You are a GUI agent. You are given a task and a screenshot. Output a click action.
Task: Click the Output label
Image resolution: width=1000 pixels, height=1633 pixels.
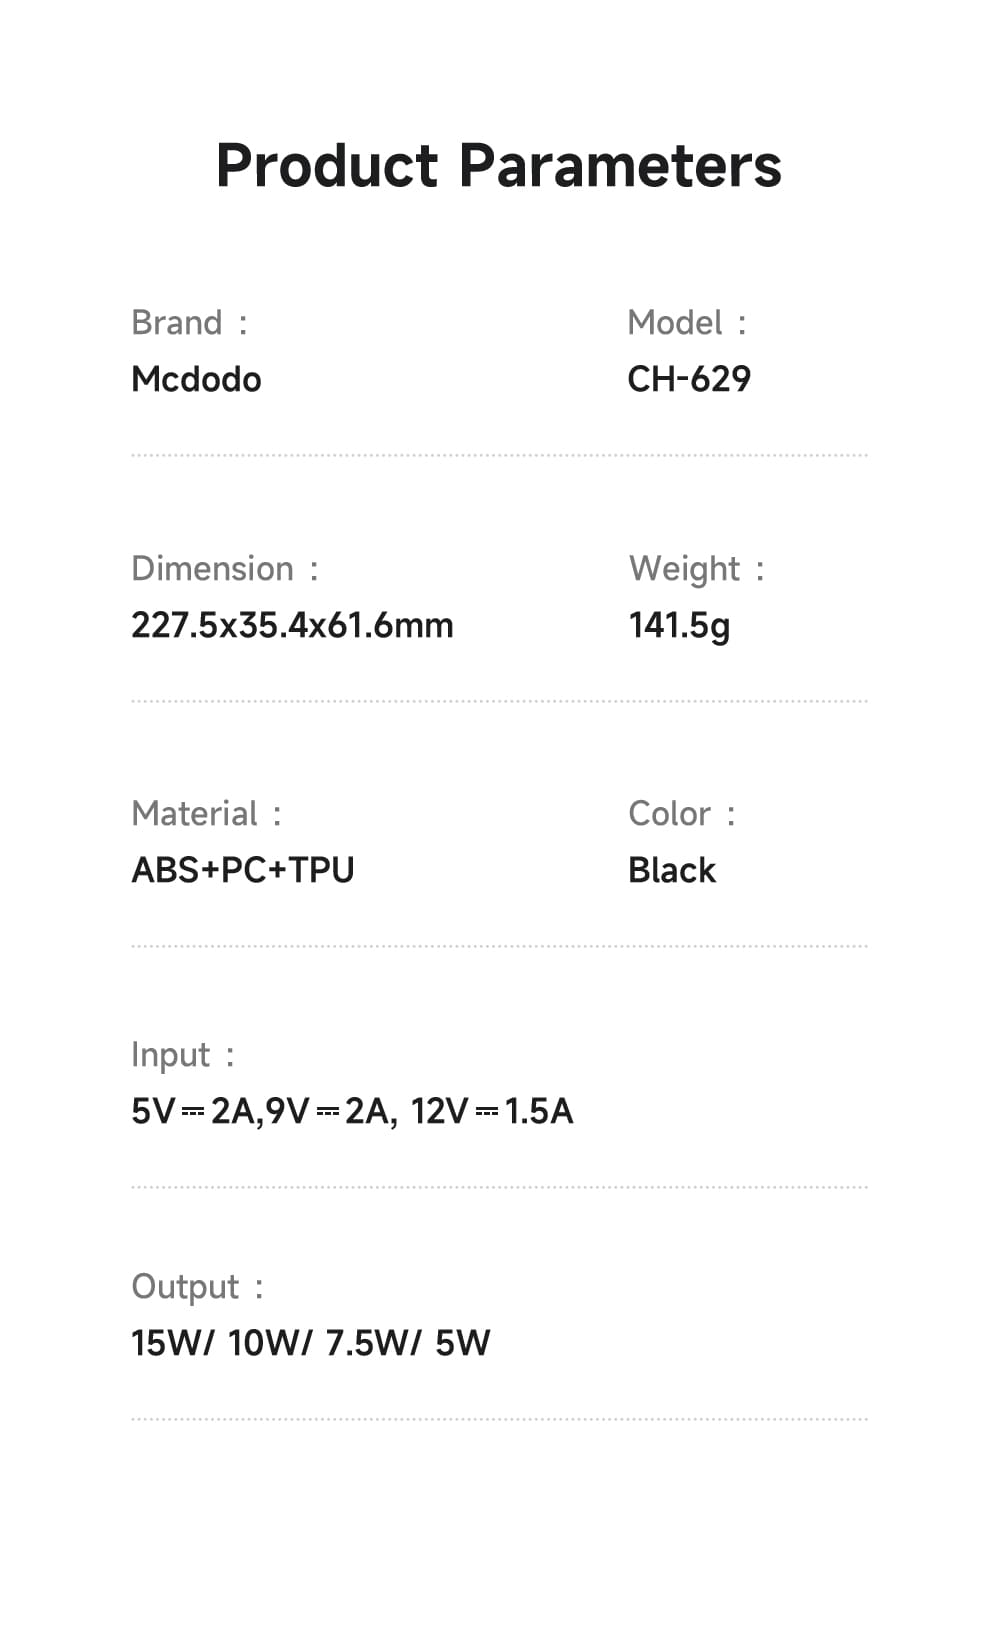click(x=186, y=1287)
